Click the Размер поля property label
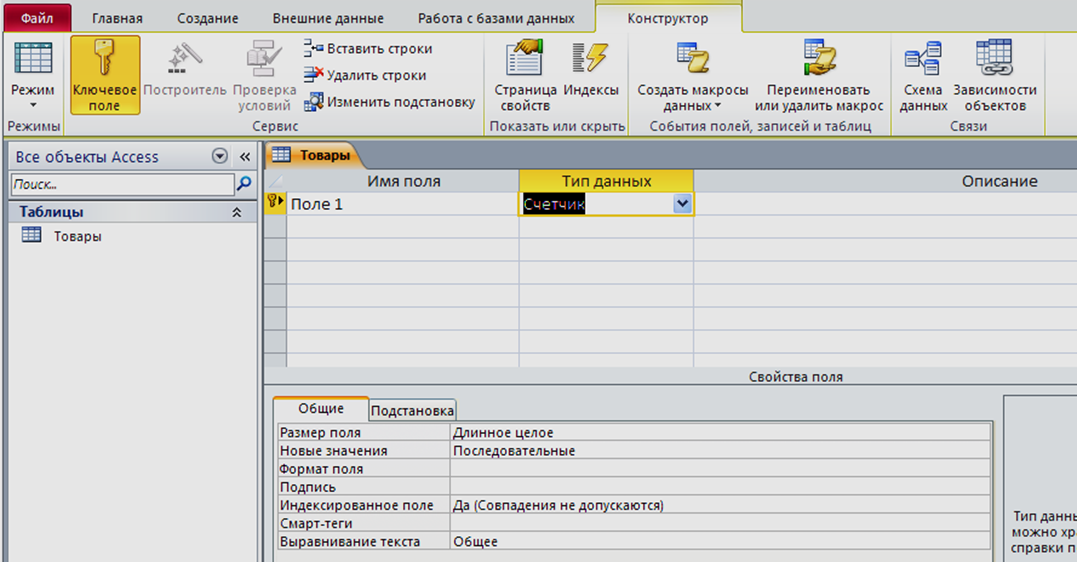This screenshot has width=1077, height=562. click(x=320, y=433)
